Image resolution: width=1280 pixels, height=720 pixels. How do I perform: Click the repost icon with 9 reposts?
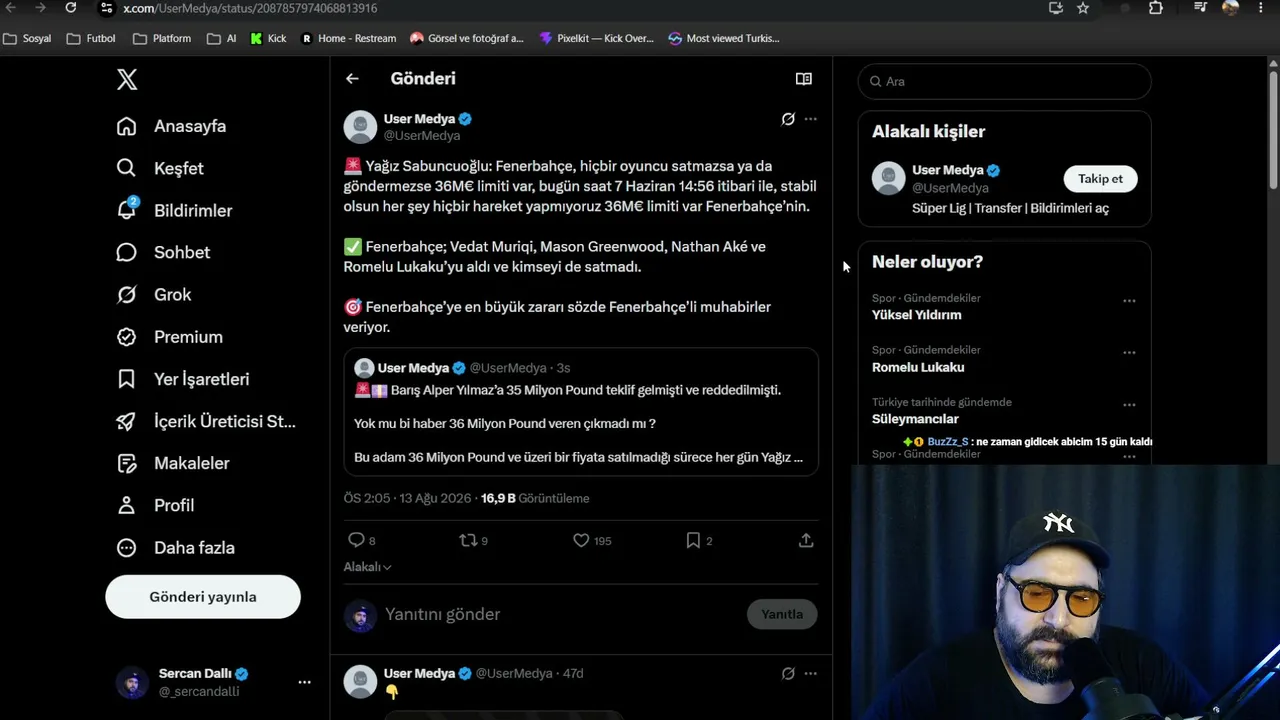(x=473, y=540)
